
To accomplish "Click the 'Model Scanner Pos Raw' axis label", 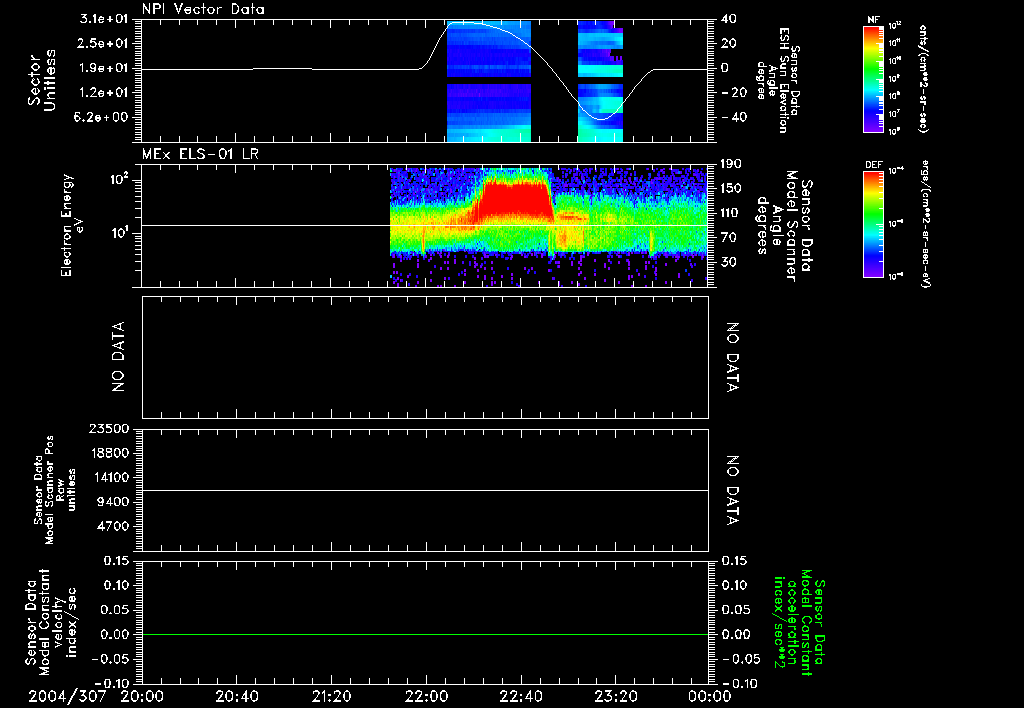I will [54, 490].
